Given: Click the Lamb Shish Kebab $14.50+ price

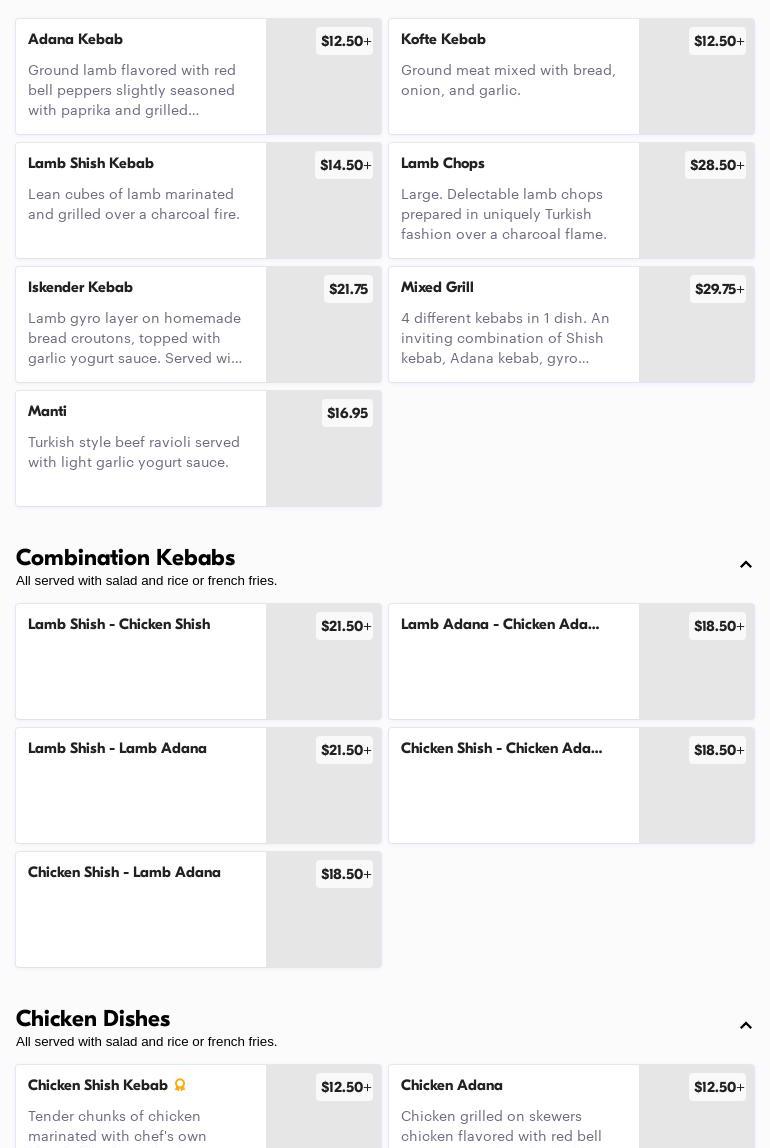Looking at the screenshot, I should pos(345,165).
